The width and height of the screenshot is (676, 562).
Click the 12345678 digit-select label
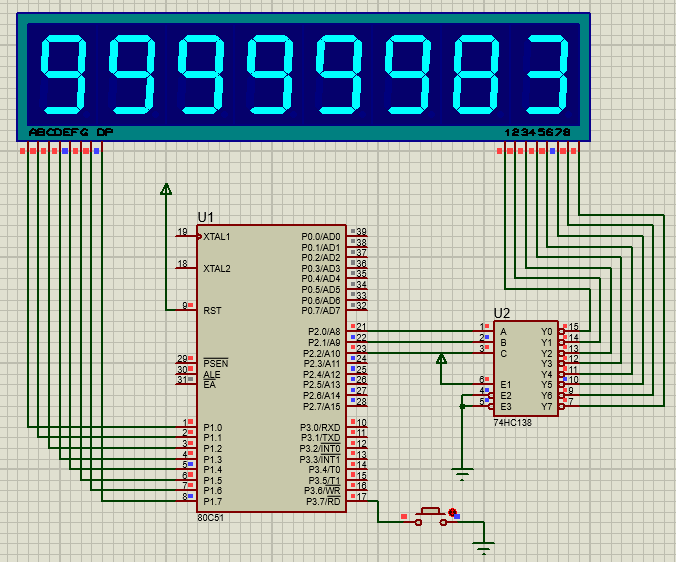click(x=537, y=132)
